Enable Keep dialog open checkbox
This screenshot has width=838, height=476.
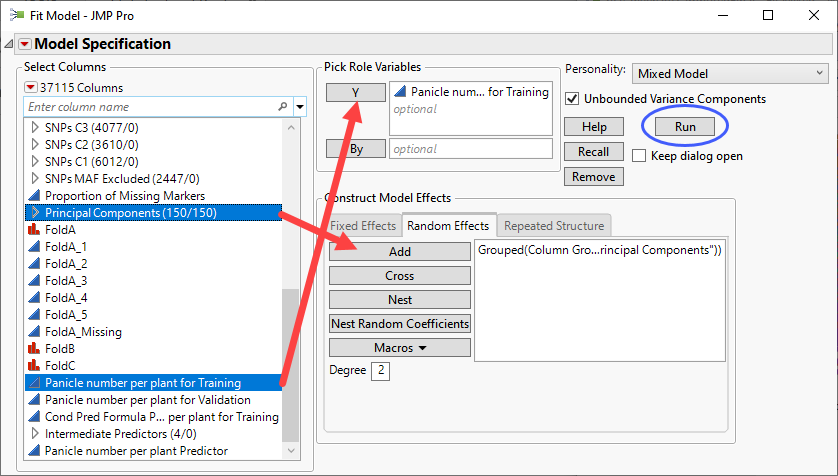(x=640, y=156)
